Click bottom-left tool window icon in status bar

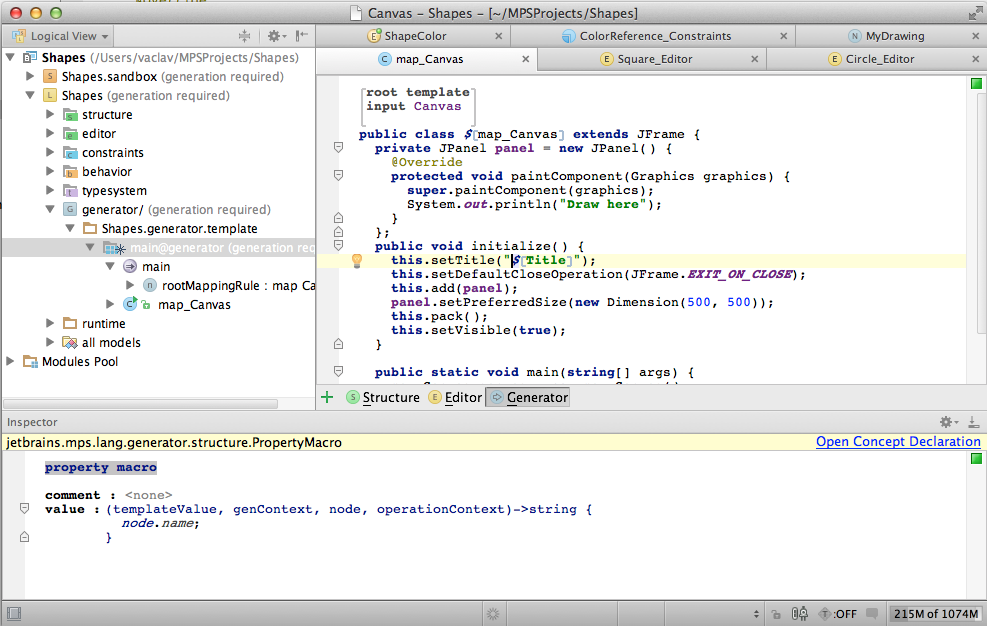coord(14,613)
